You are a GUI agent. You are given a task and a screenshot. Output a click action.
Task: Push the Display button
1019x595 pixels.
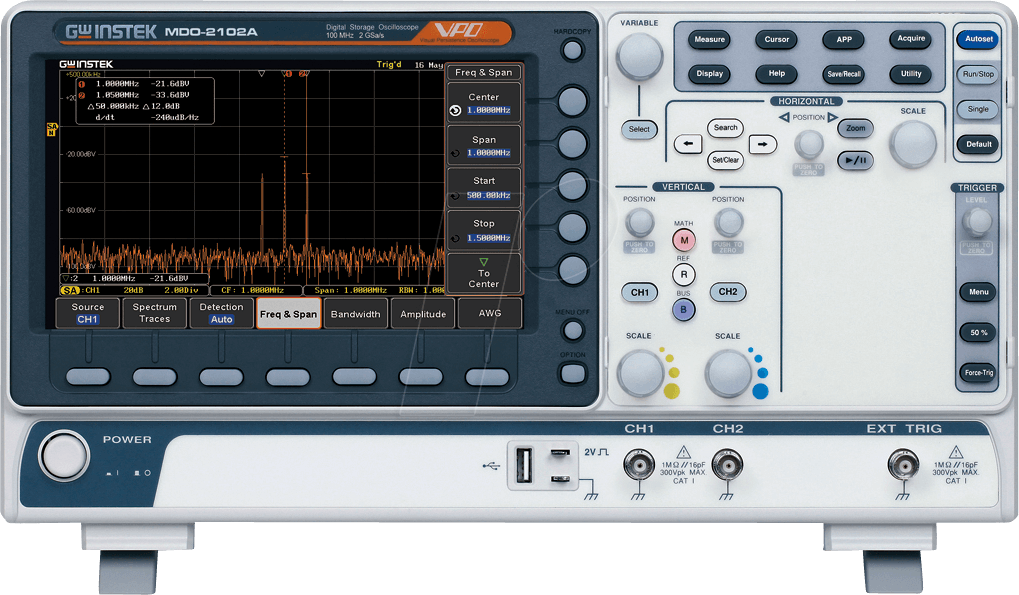(709, 73)
